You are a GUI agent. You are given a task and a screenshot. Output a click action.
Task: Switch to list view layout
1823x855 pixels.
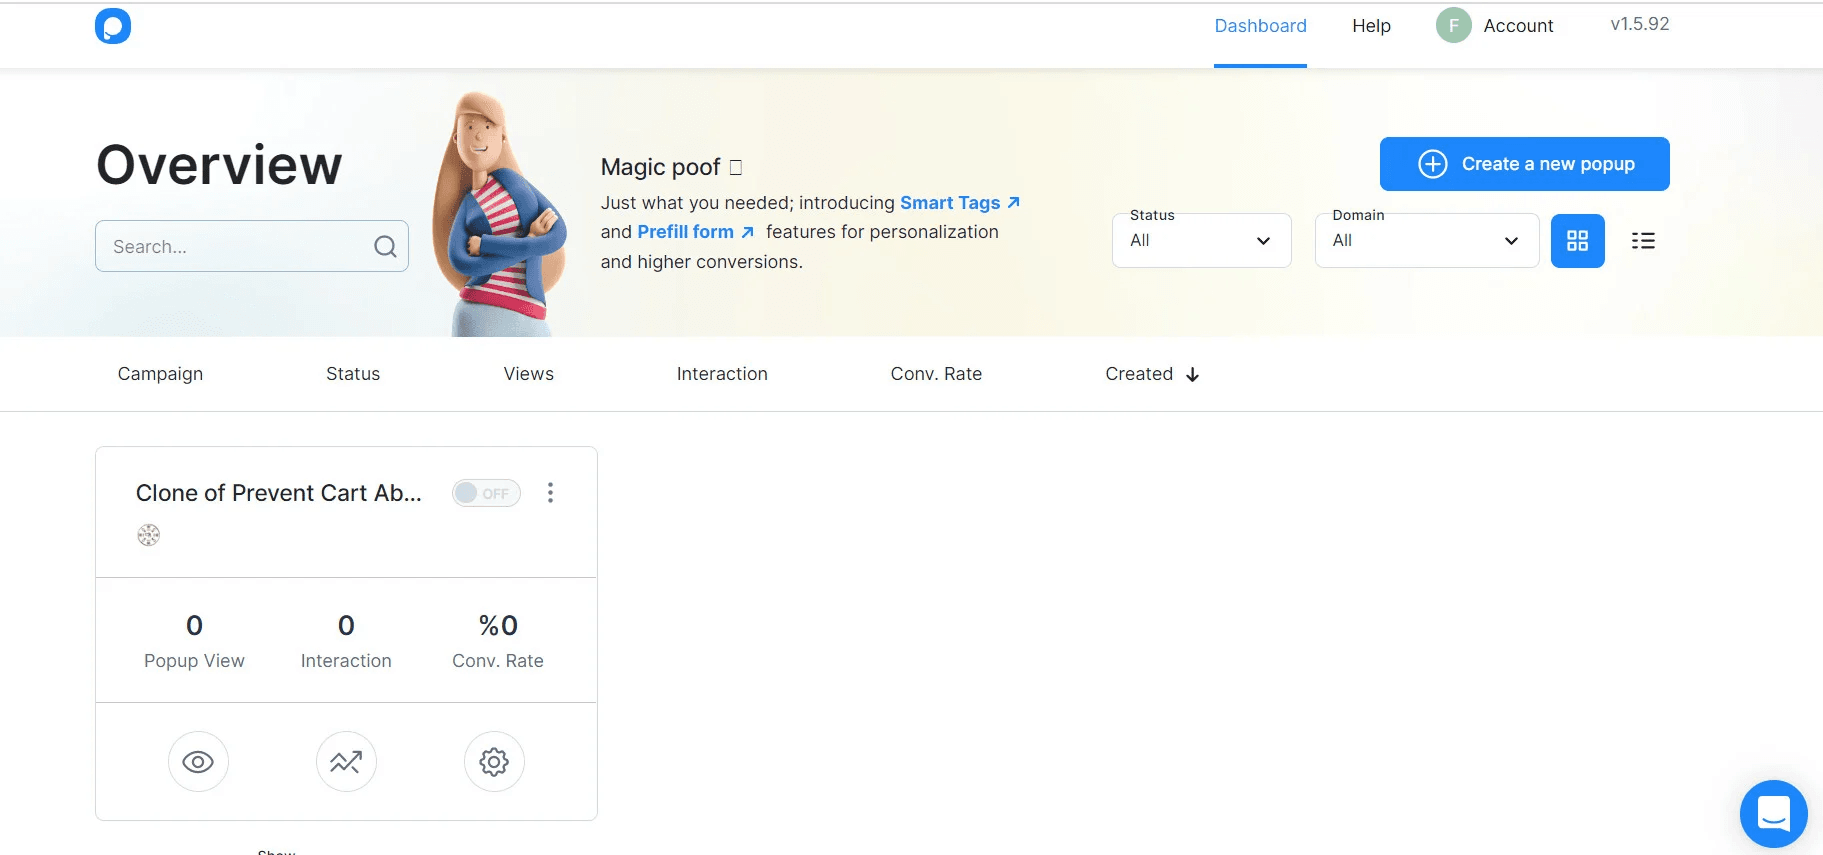[x=1643, y=241]
